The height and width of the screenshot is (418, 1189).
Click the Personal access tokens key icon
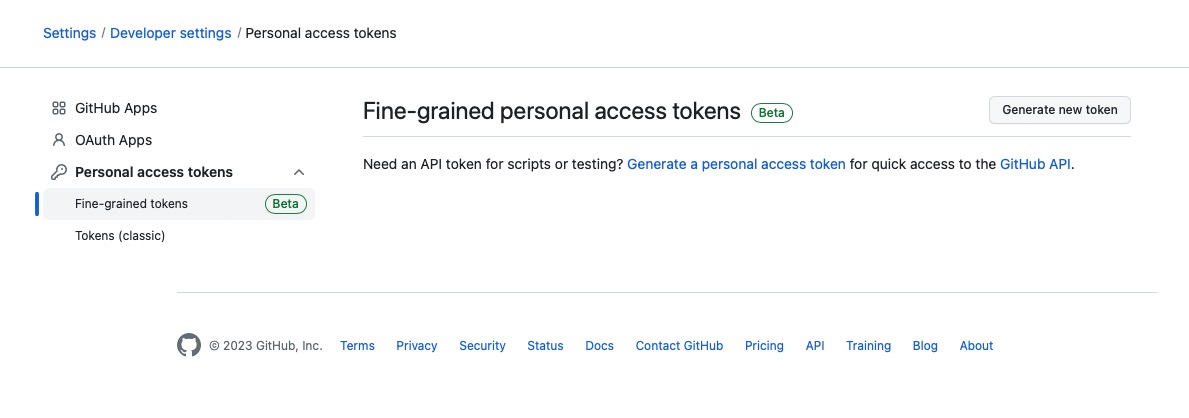(58, 172)
